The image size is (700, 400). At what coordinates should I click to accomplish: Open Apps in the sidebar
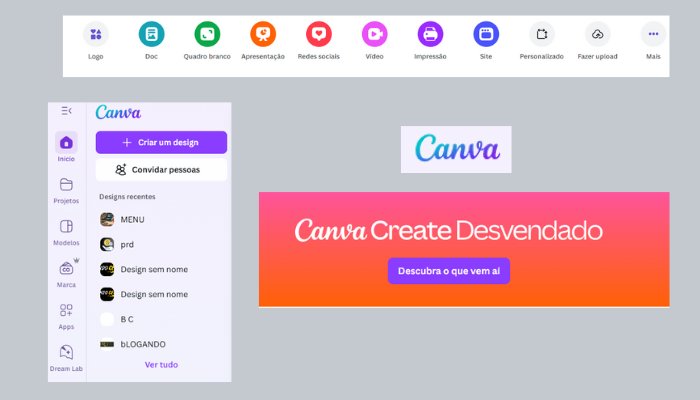pos(66,317)
